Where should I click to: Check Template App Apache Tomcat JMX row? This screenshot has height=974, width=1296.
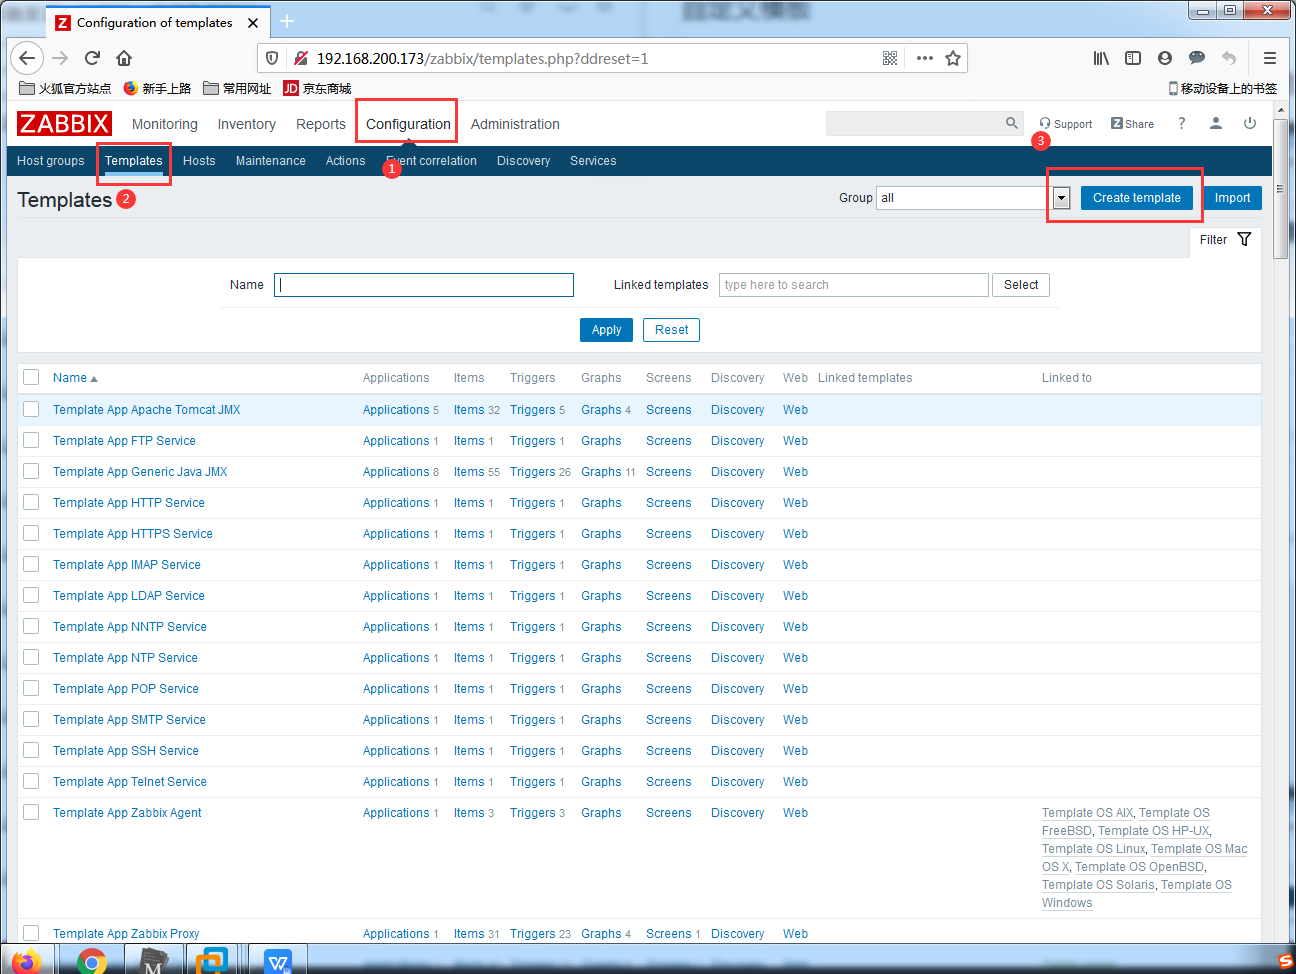(x=31, y=409)
